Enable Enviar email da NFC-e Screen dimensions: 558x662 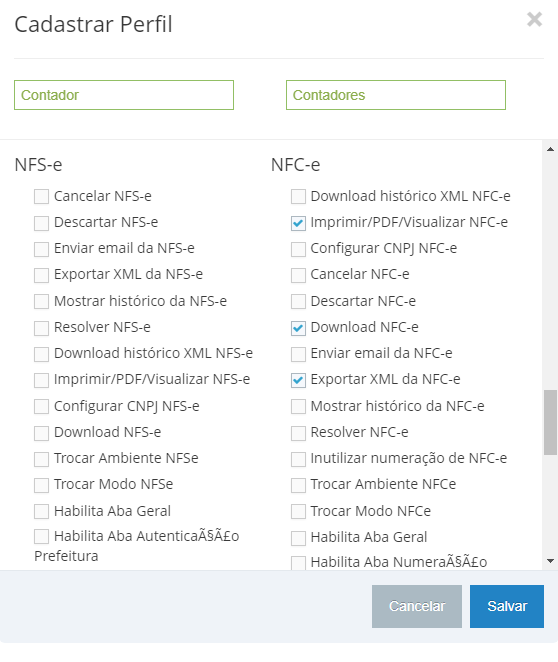[x=298, y=354]
